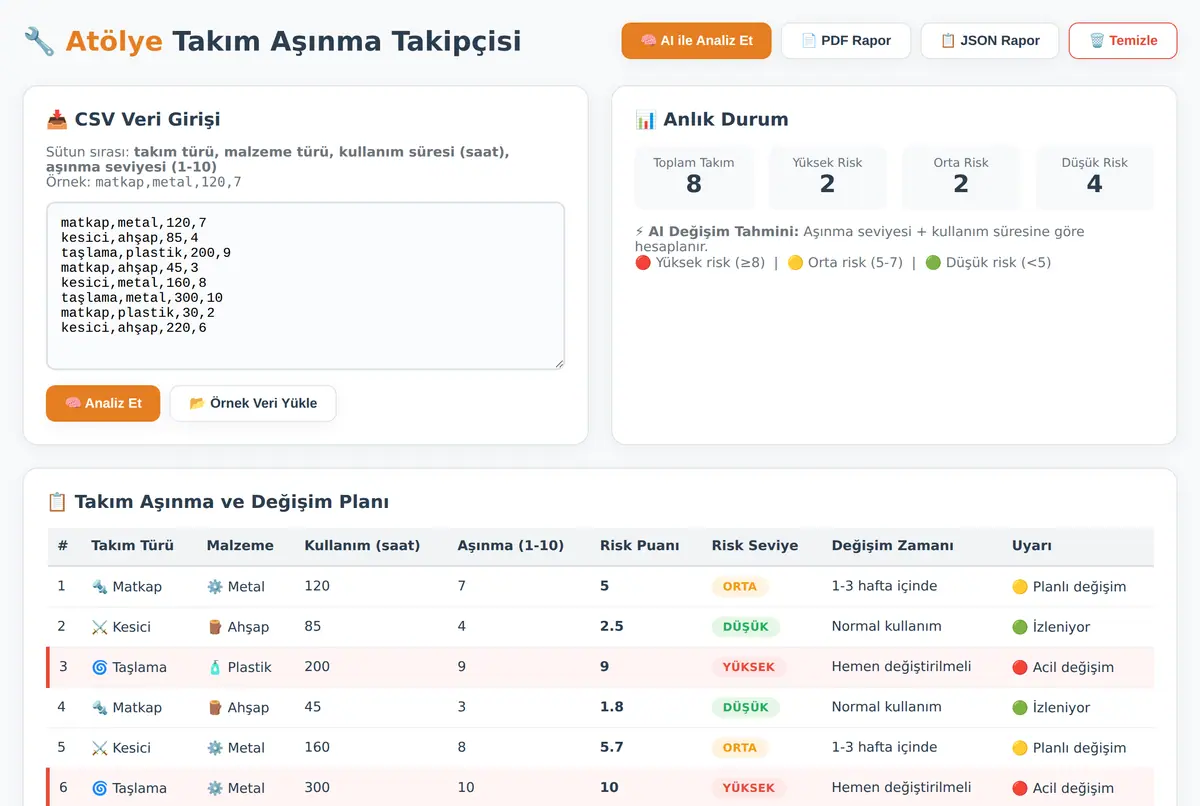Screen dimensions: 1200x806
Task: Click the wood icon beside Ahşap in row 2
Action: (215, 627)
